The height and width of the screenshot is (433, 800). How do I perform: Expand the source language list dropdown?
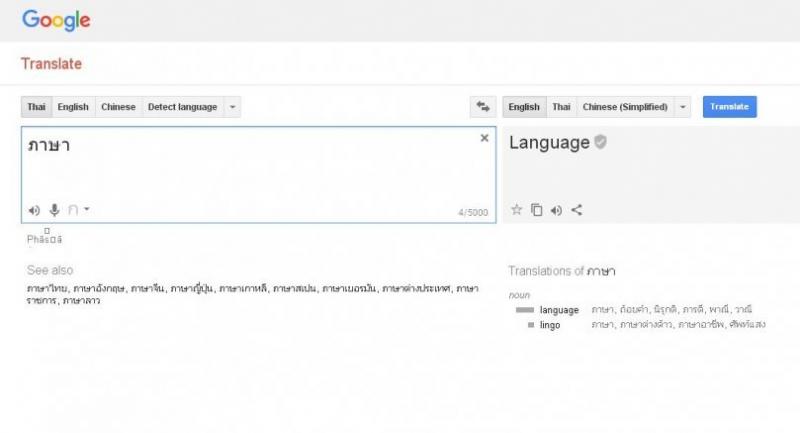point(232,107)
